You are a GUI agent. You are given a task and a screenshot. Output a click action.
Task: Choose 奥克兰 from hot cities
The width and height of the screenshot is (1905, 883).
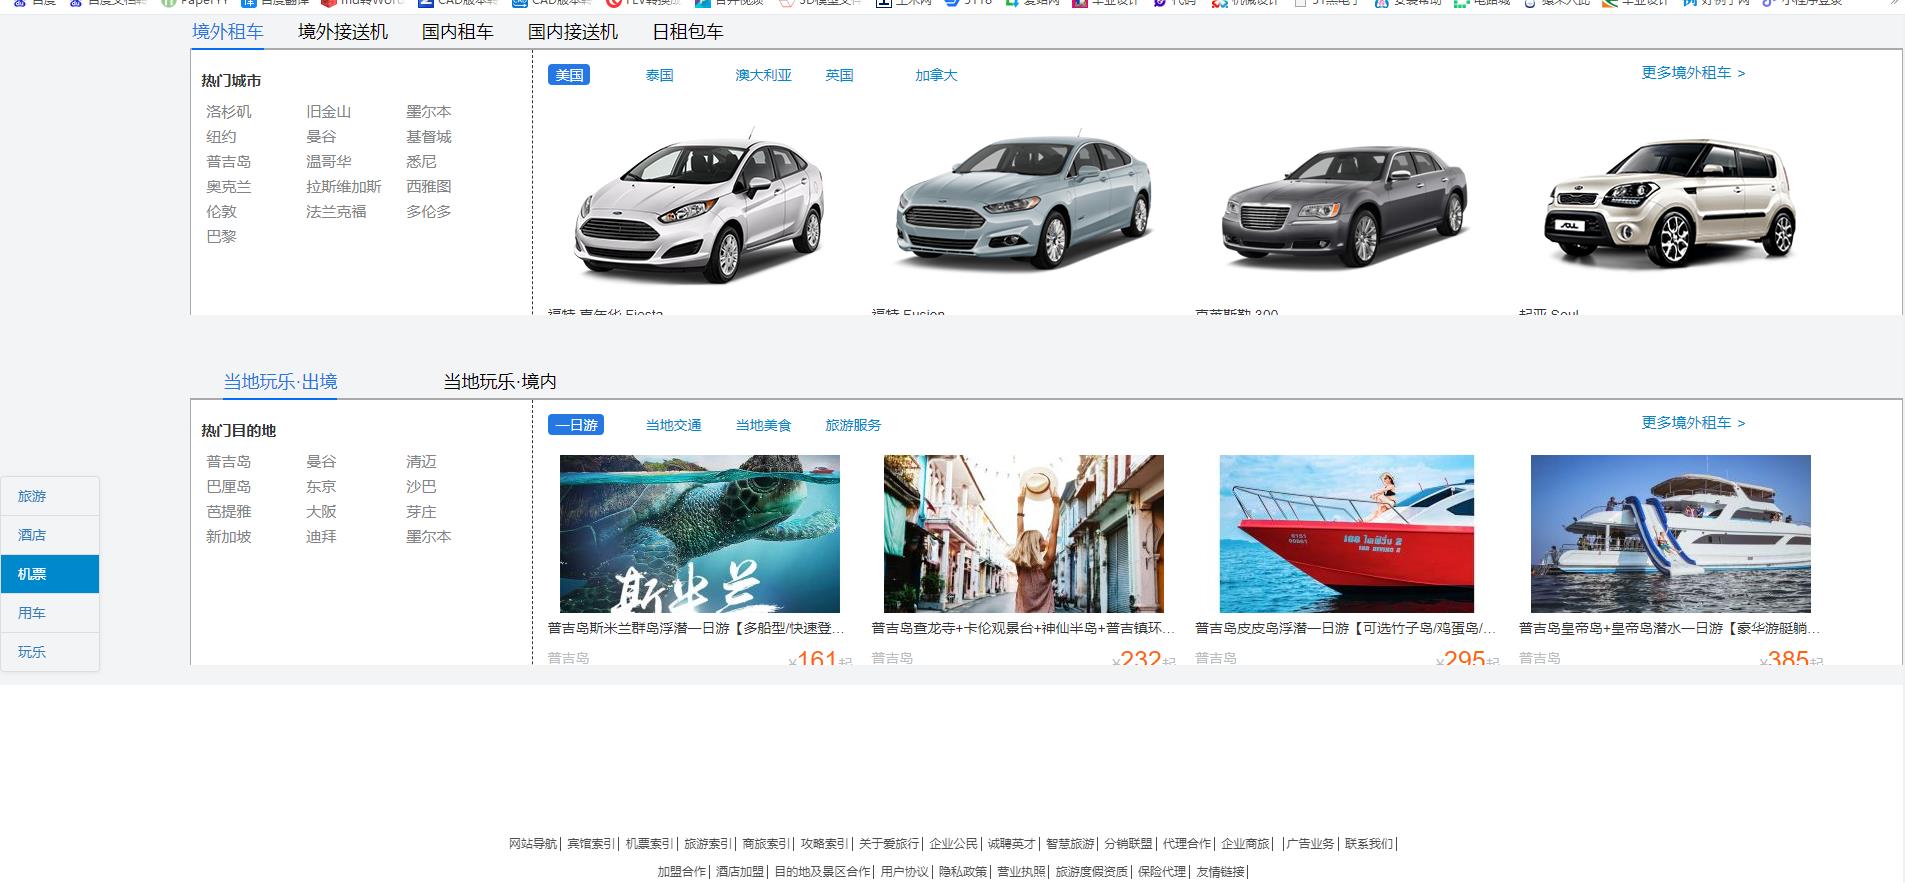click(x=229, y=187)
